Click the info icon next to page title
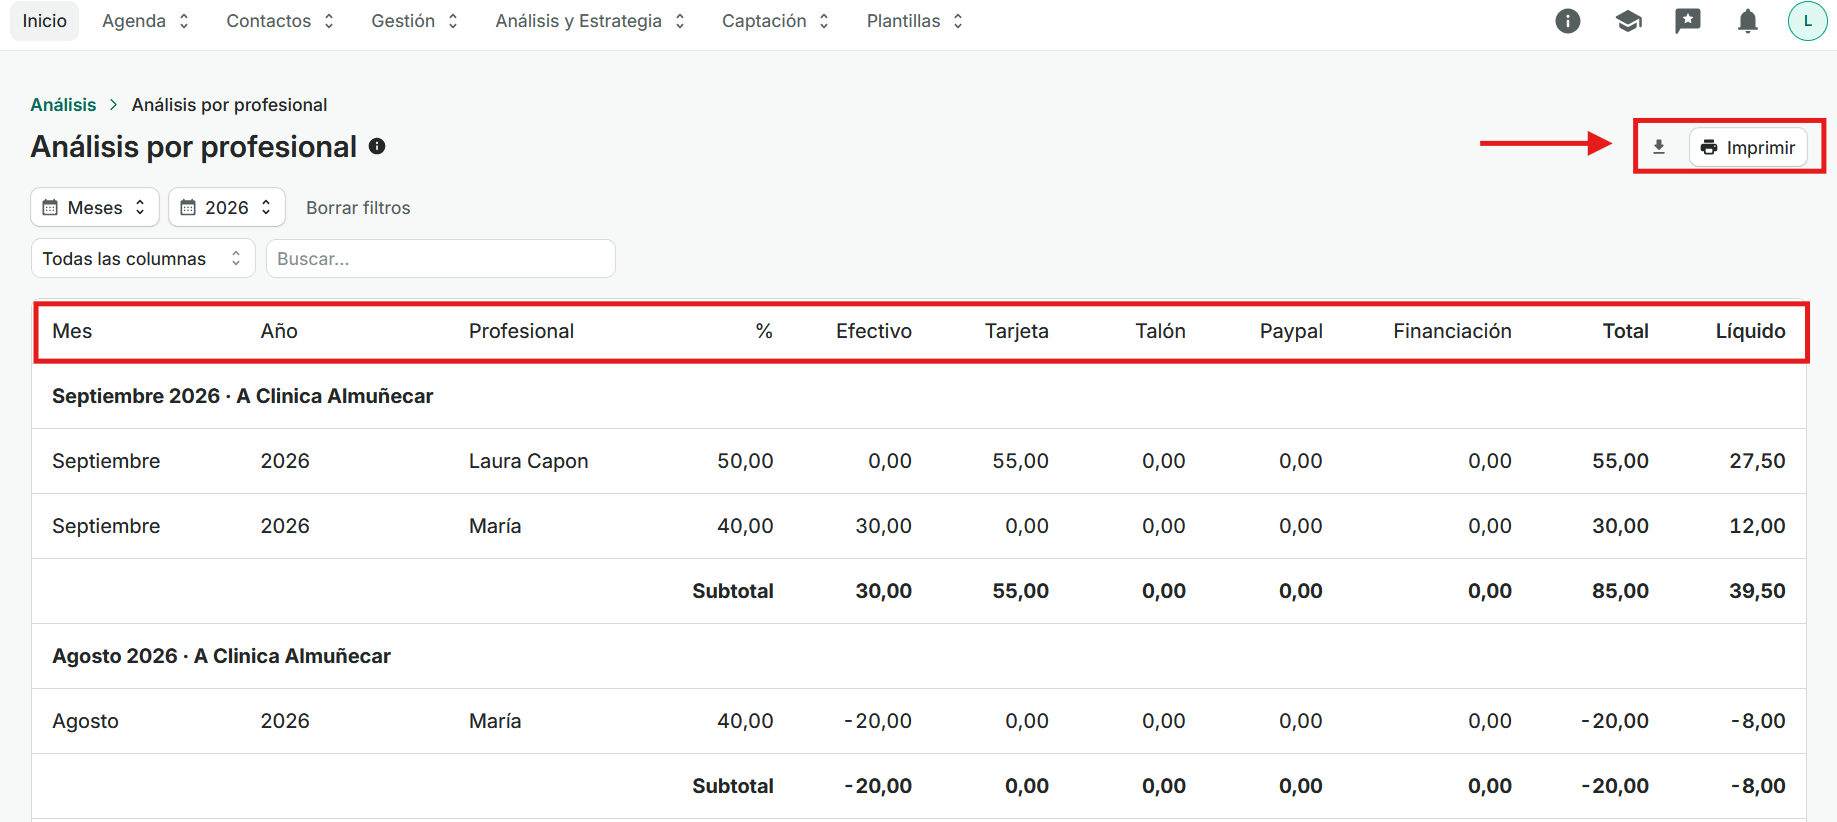The width and height of the screenshot is (1837, 822). click(377, 146)
